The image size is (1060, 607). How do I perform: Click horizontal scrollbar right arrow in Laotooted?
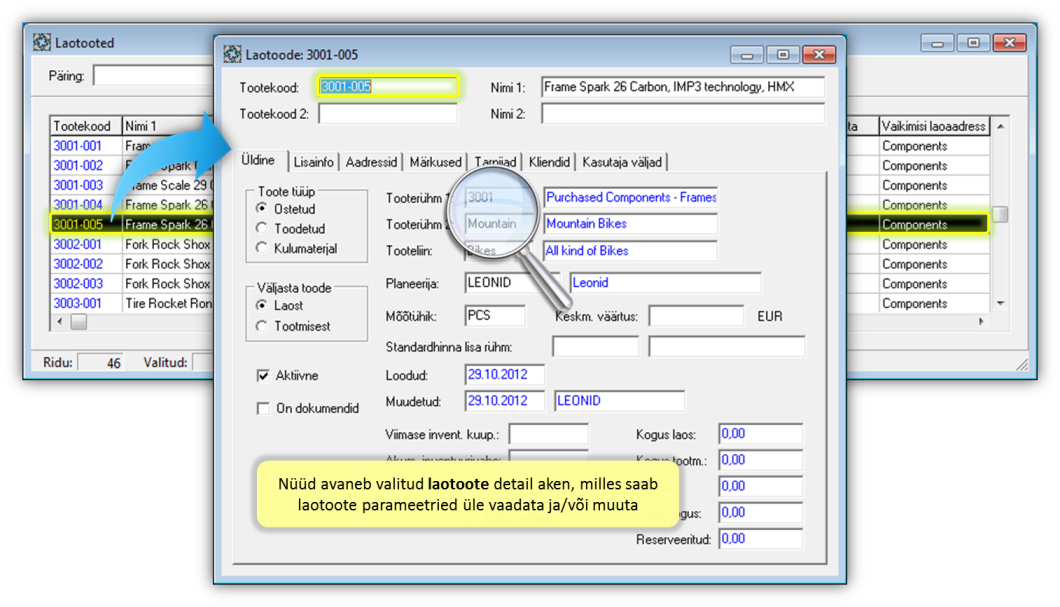pos(981,322)
